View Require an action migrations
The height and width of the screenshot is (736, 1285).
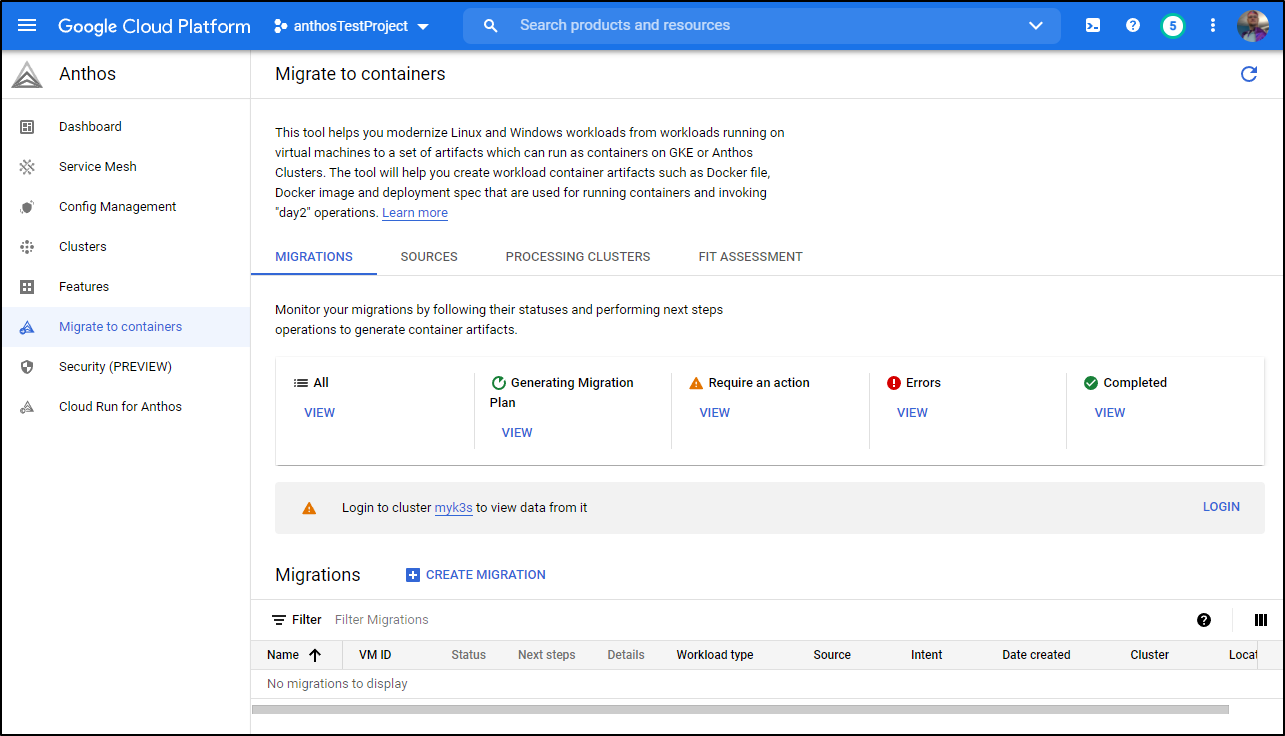coord(715,413)
